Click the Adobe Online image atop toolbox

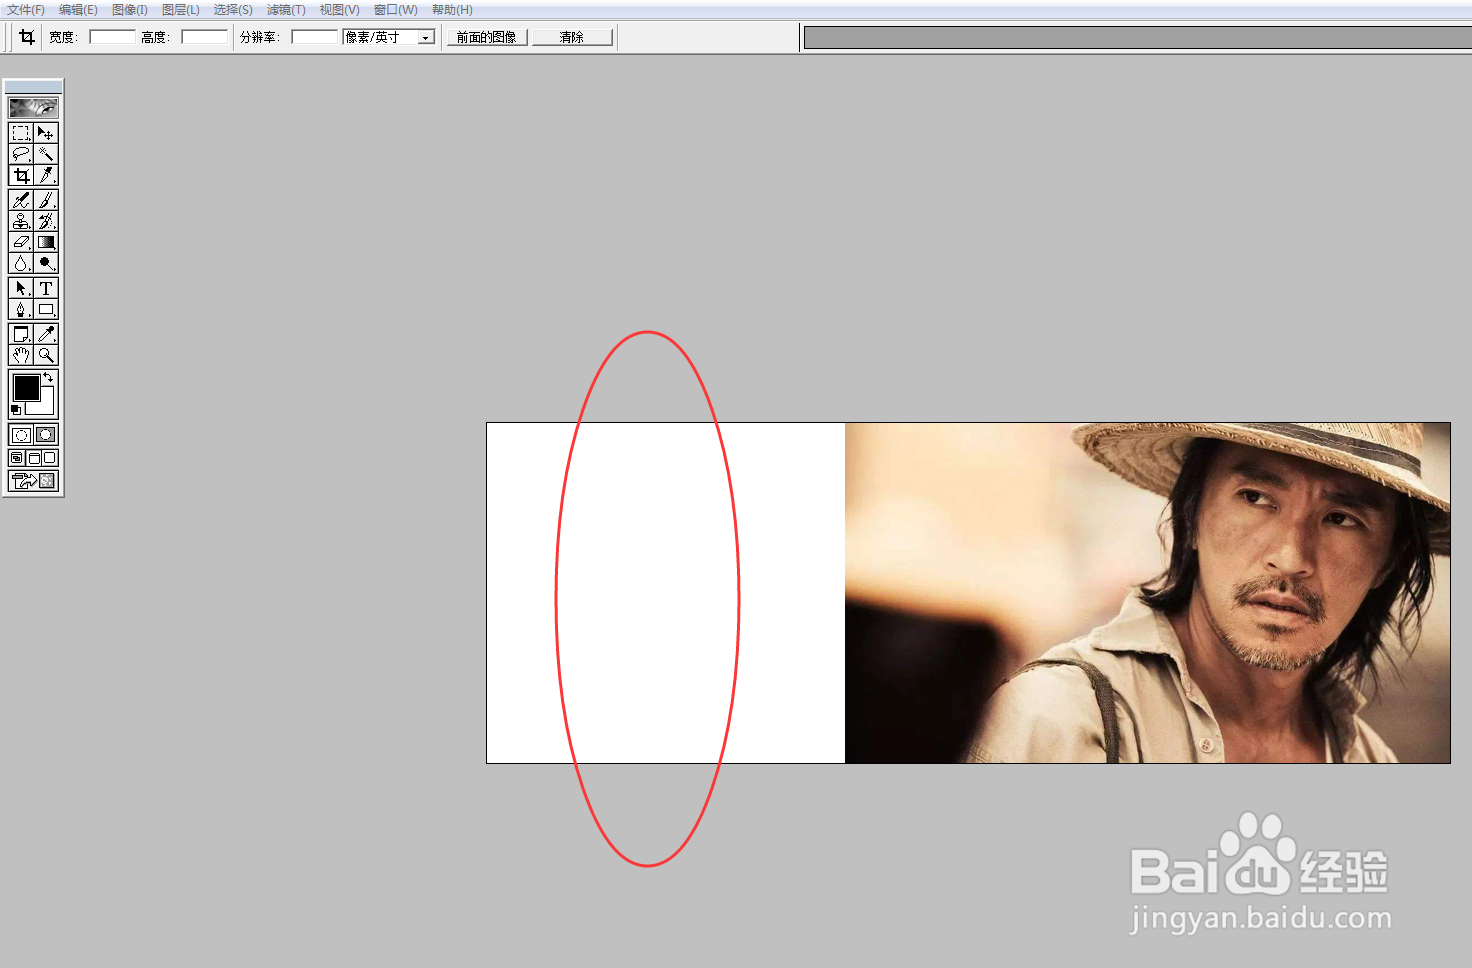tap(33, 107)
